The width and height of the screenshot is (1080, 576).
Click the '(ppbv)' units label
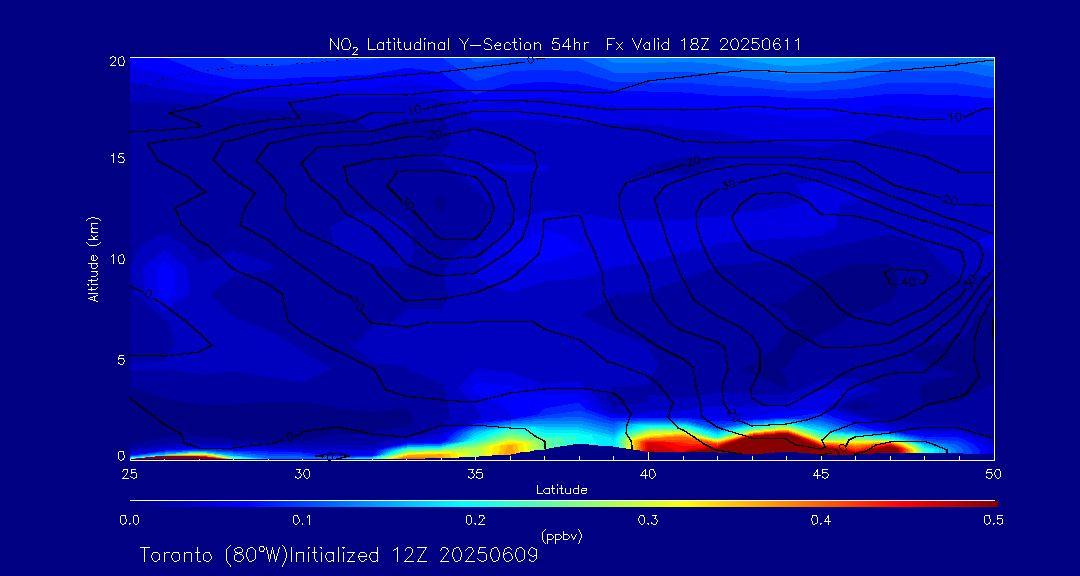coord(562,535)
